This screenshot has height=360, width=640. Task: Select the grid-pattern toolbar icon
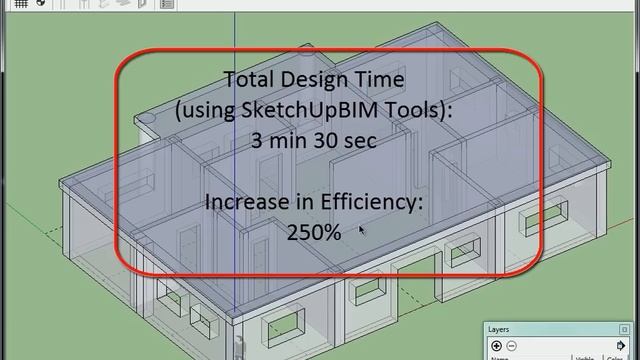tap(21, 4)
